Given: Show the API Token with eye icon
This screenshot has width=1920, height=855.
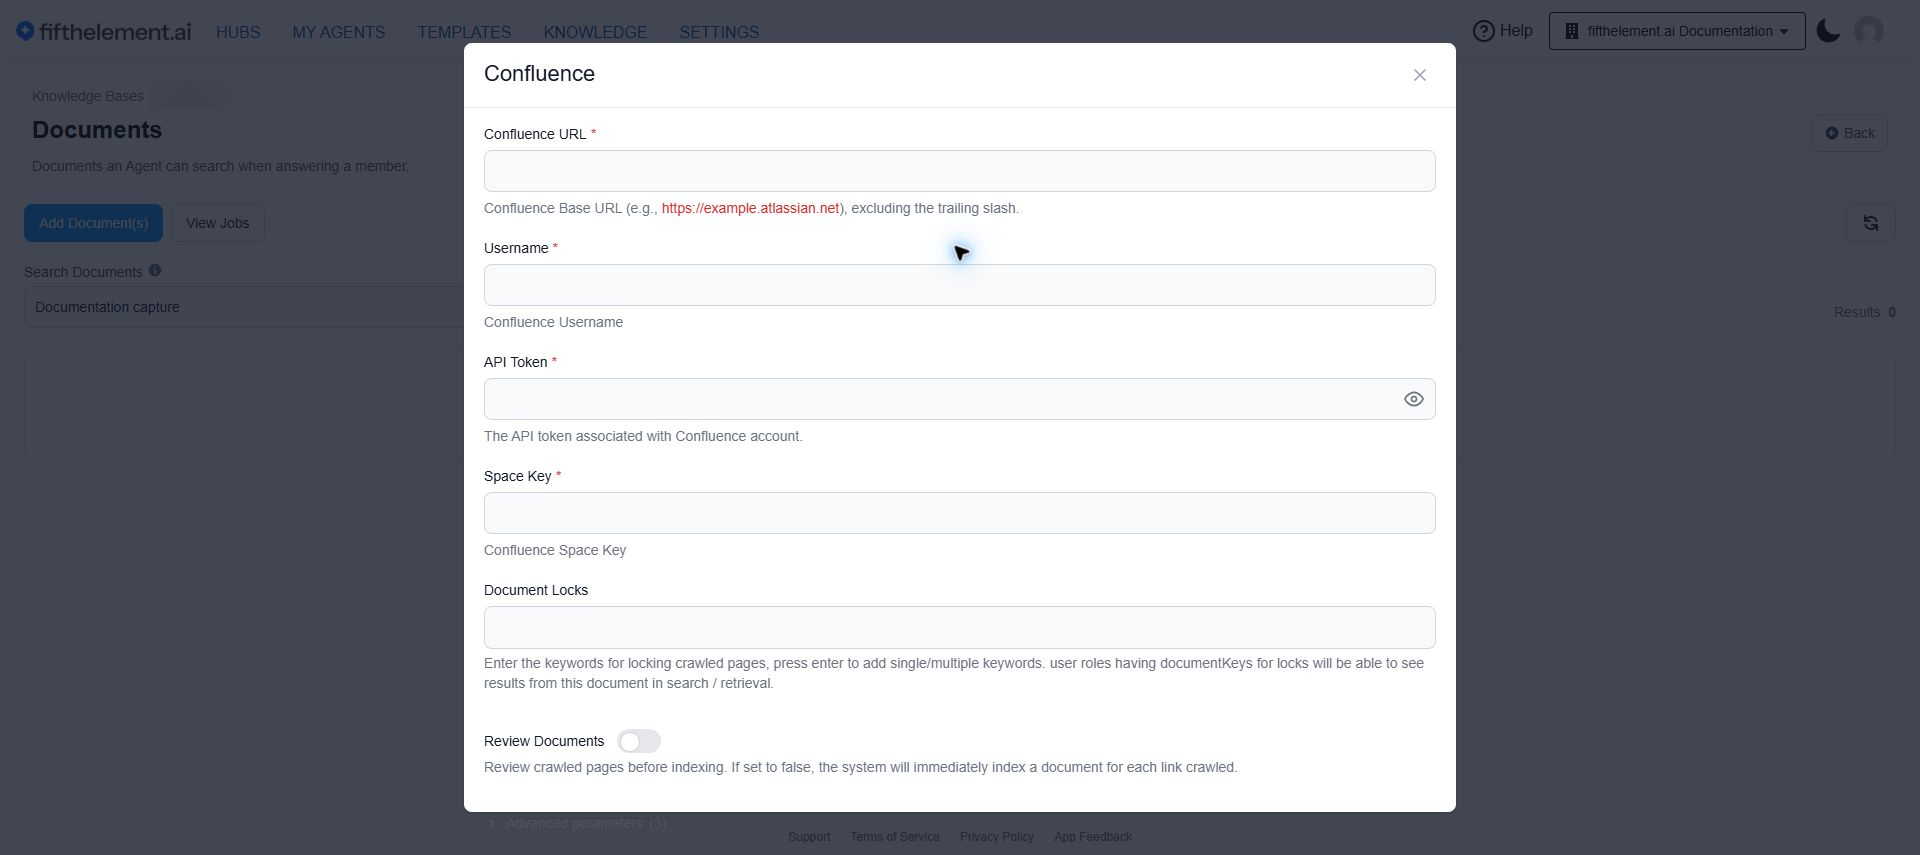Looking at the screenshot, I should coord(1413,399).
